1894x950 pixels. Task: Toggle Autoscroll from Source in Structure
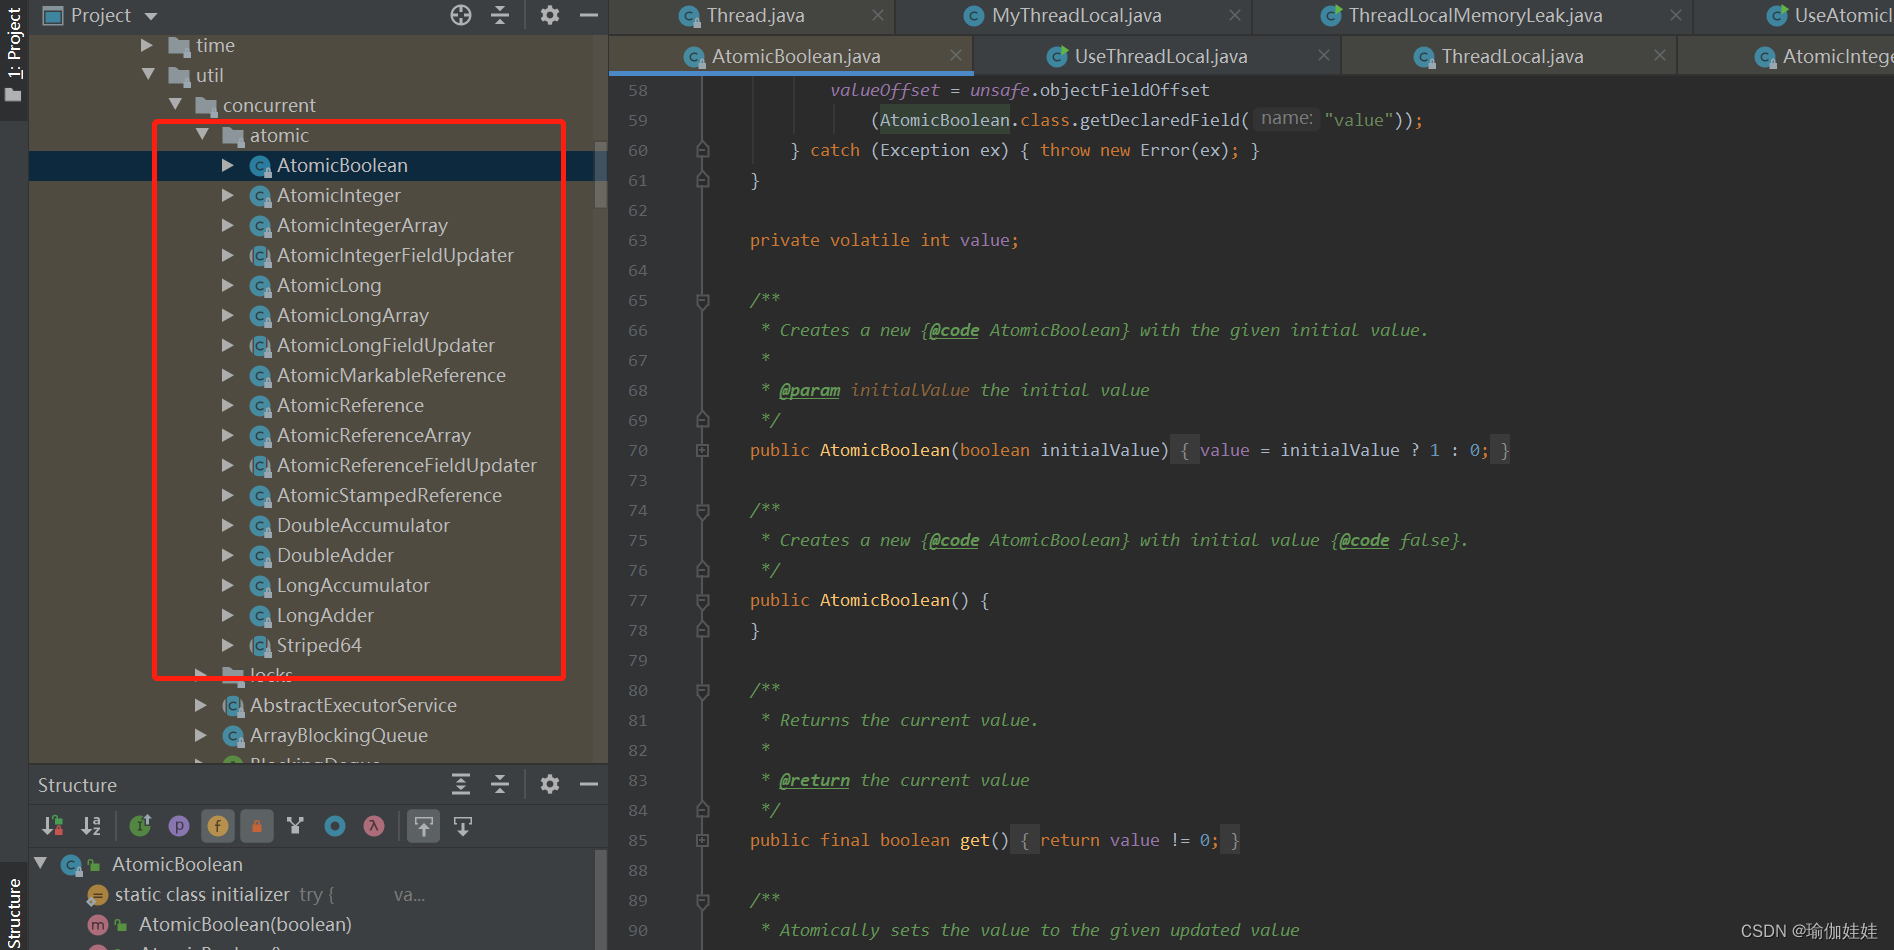[x=463, y=826]
